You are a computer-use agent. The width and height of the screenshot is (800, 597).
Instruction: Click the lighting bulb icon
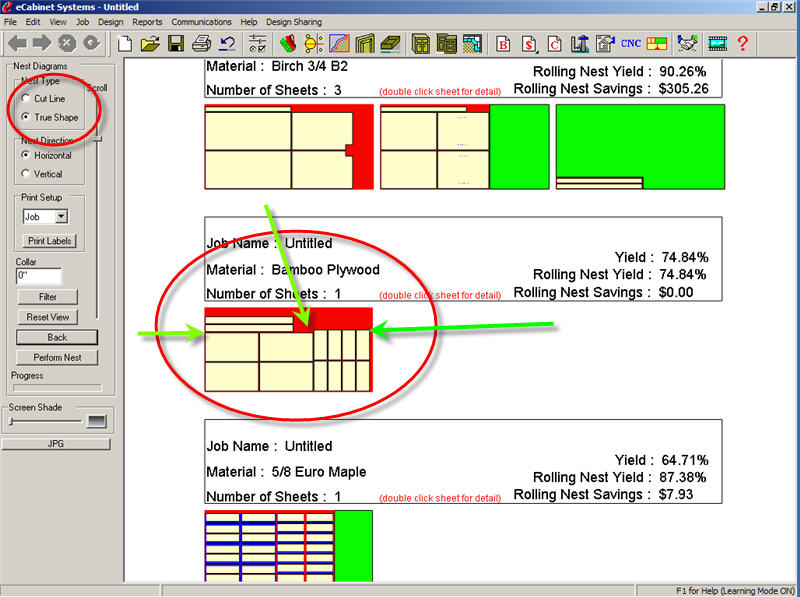(313, 44)
